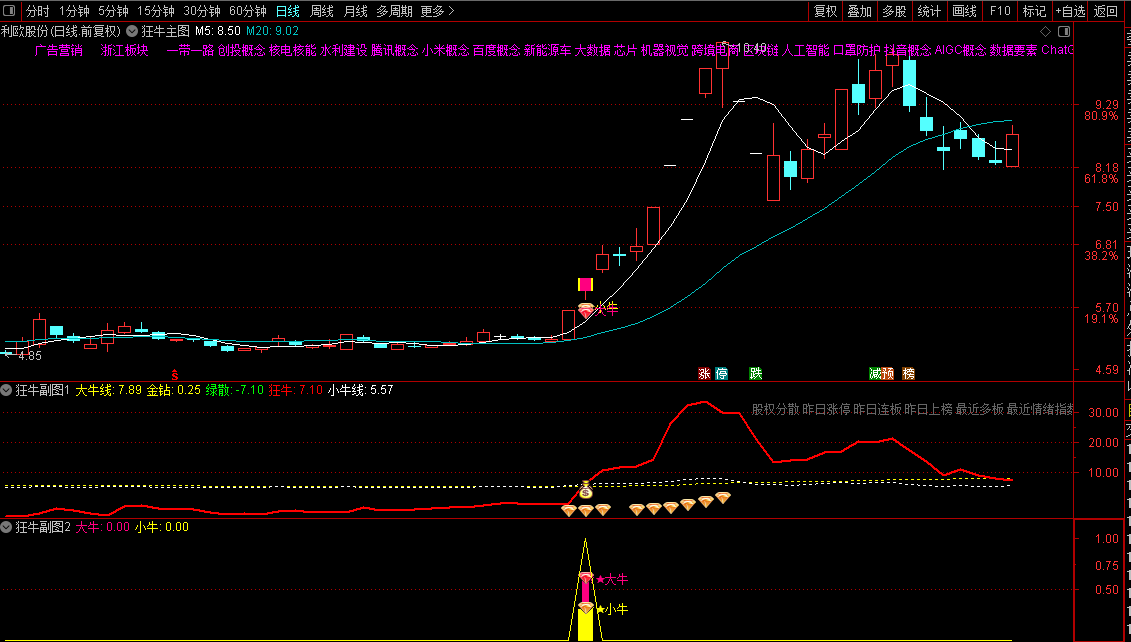Select the 30分钟 period
The height and width of the screenshot is (642, 1131).
[202, 11]
